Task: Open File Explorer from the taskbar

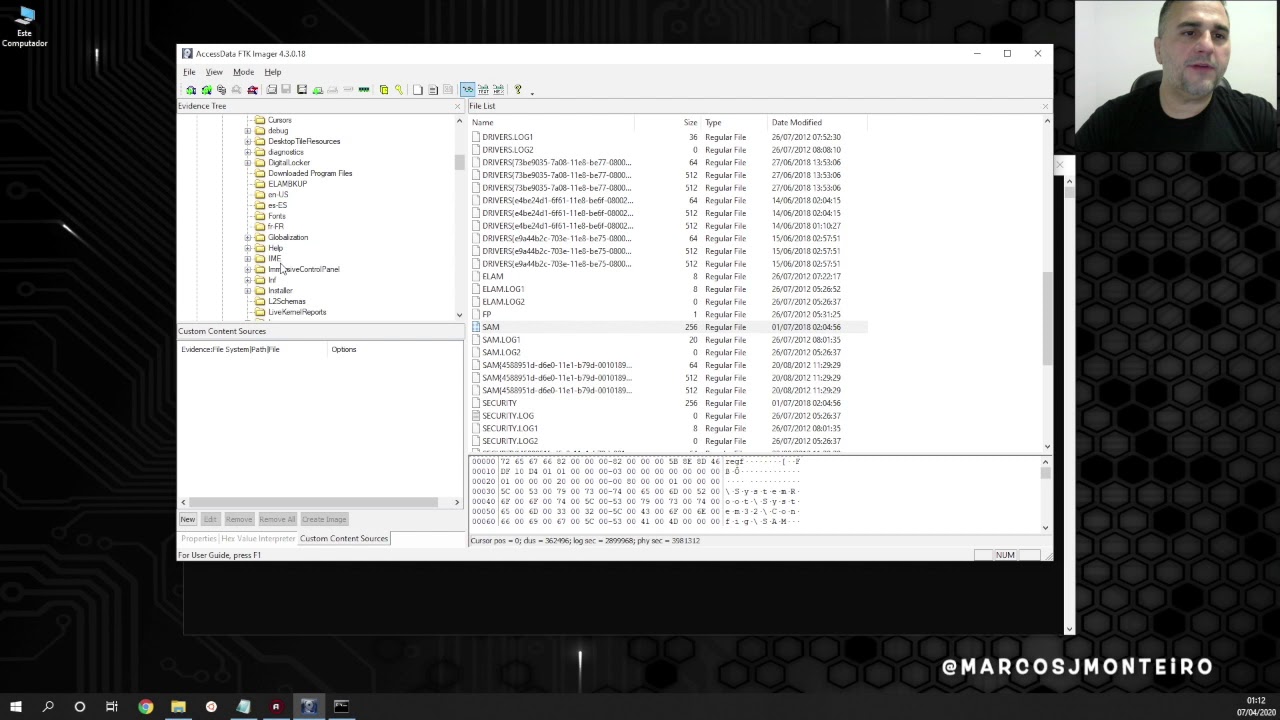Action: (x=178, y=707)
